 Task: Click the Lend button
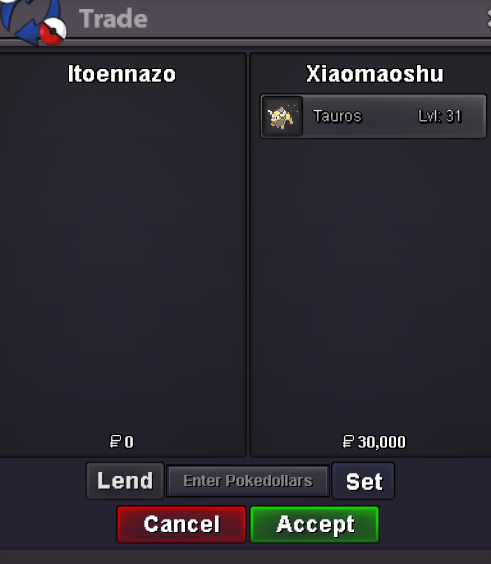(125, 481)
